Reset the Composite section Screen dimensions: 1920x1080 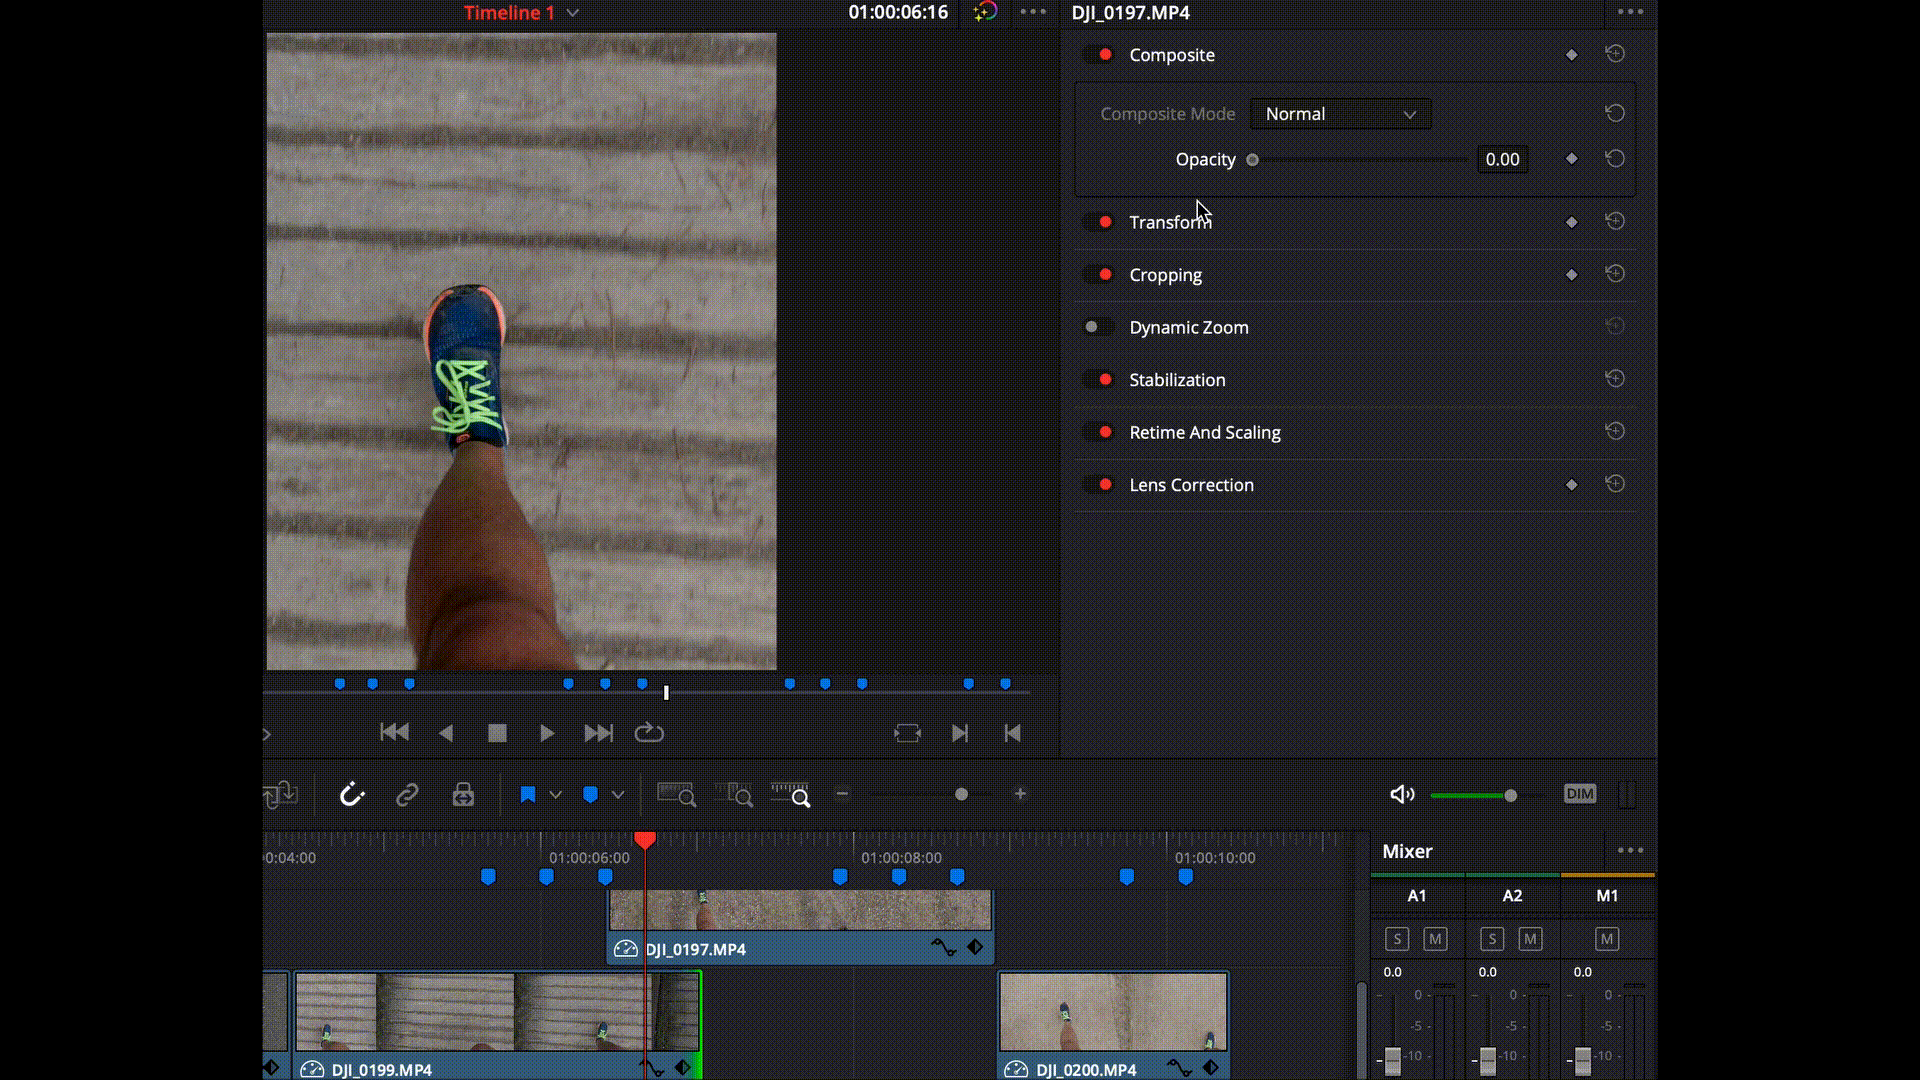coord(1614,54)
